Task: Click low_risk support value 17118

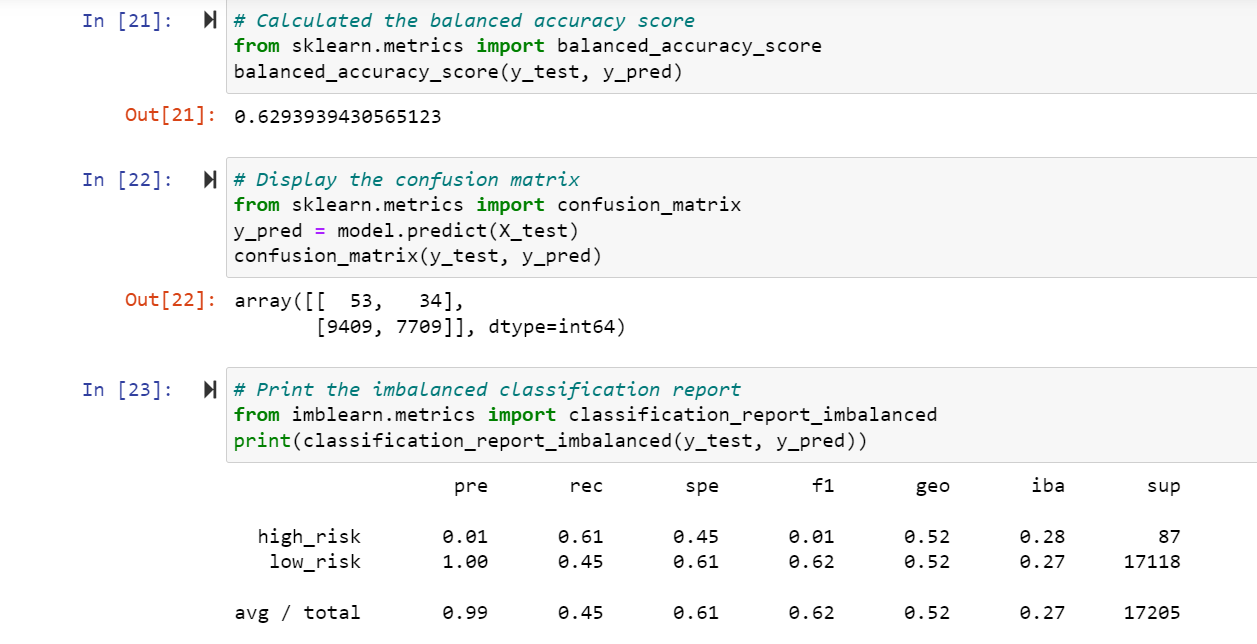Action: click(x=1152, y=562)
